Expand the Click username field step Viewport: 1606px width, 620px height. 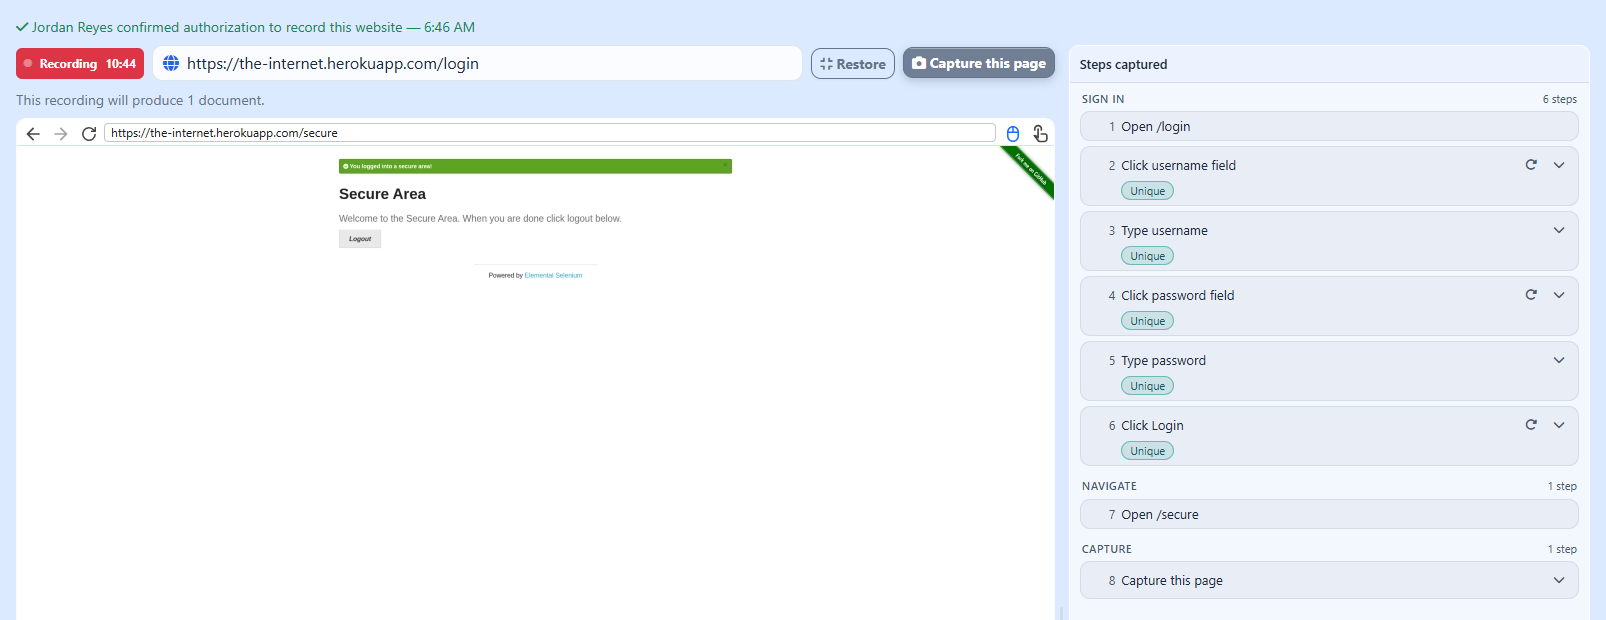point(1559,165)
